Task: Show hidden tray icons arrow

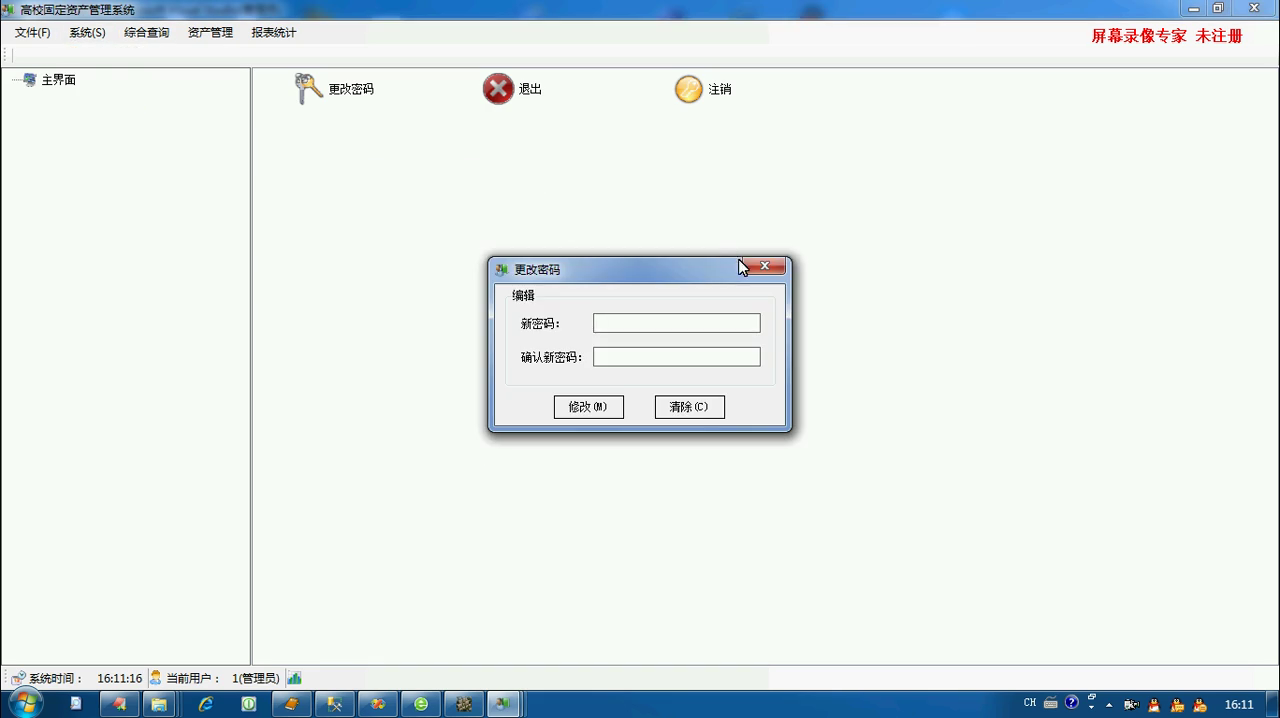Action: point(1109,705)
